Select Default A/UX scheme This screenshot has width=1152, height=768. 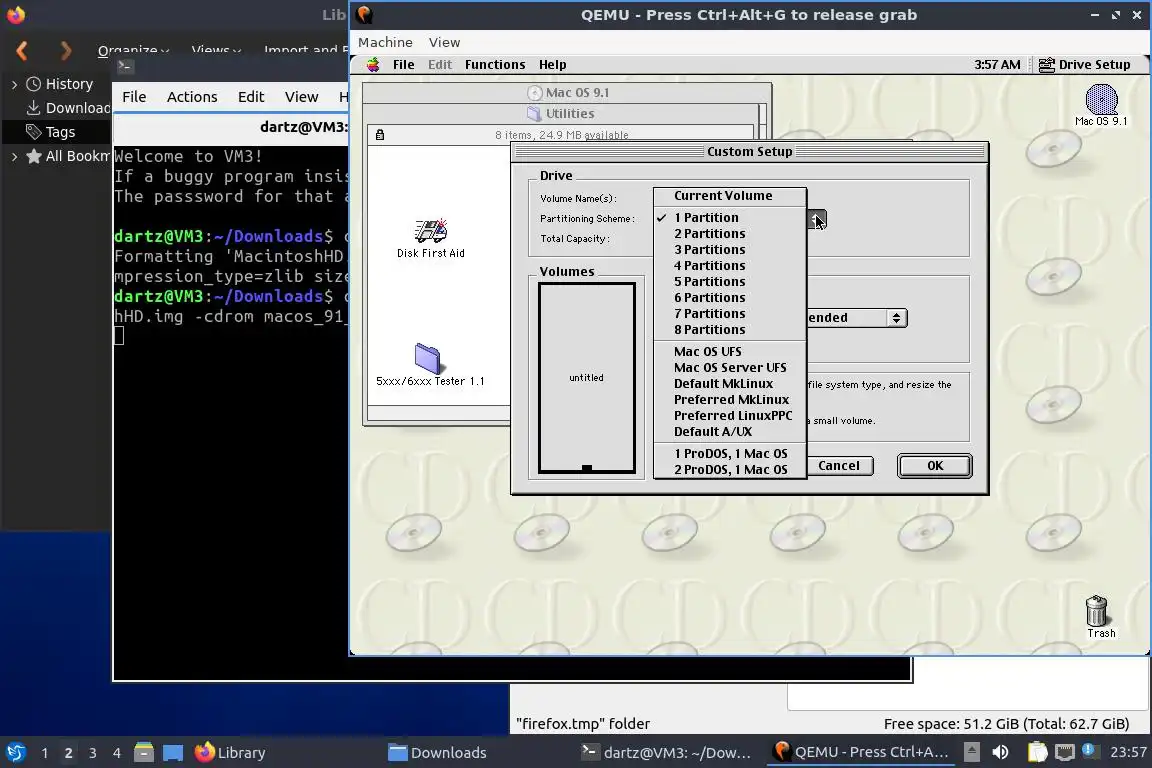click(x=730, y=432)
